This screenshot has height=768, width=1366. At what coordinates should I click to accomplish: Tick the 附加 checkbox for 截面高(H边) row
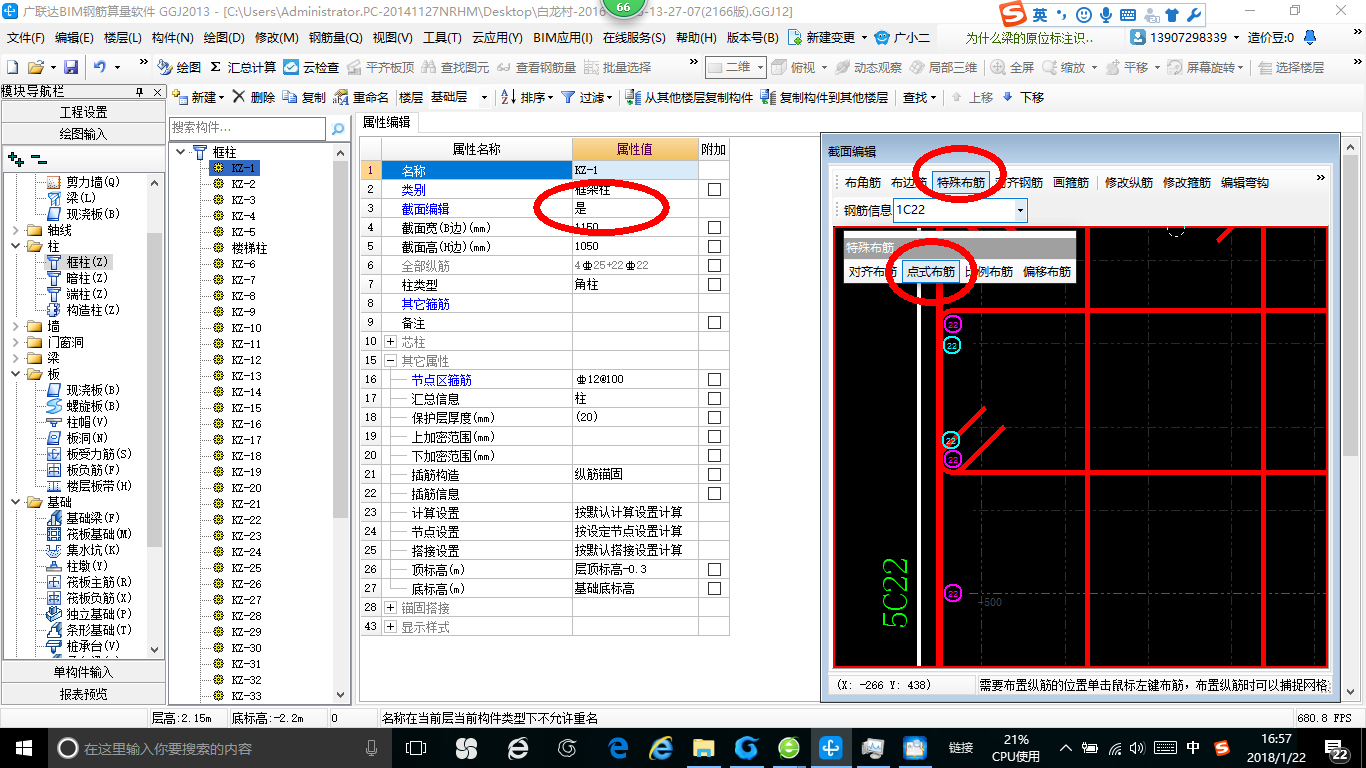coord(714,247)
